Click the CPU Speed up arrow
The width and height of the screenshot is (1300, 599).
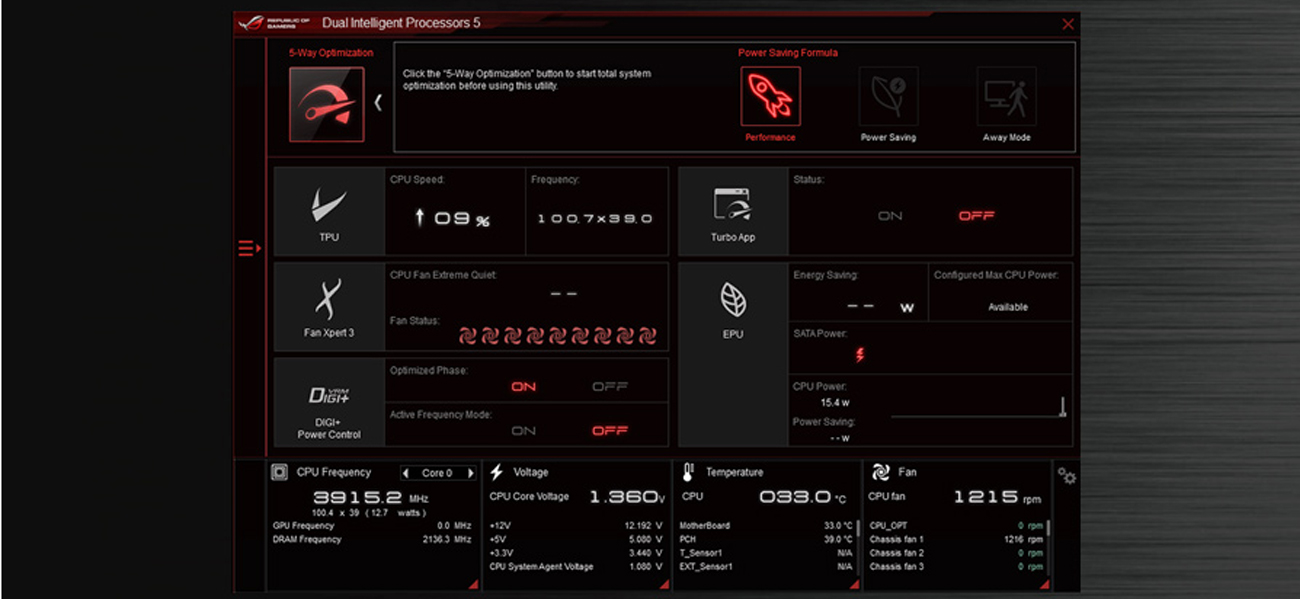420,218
